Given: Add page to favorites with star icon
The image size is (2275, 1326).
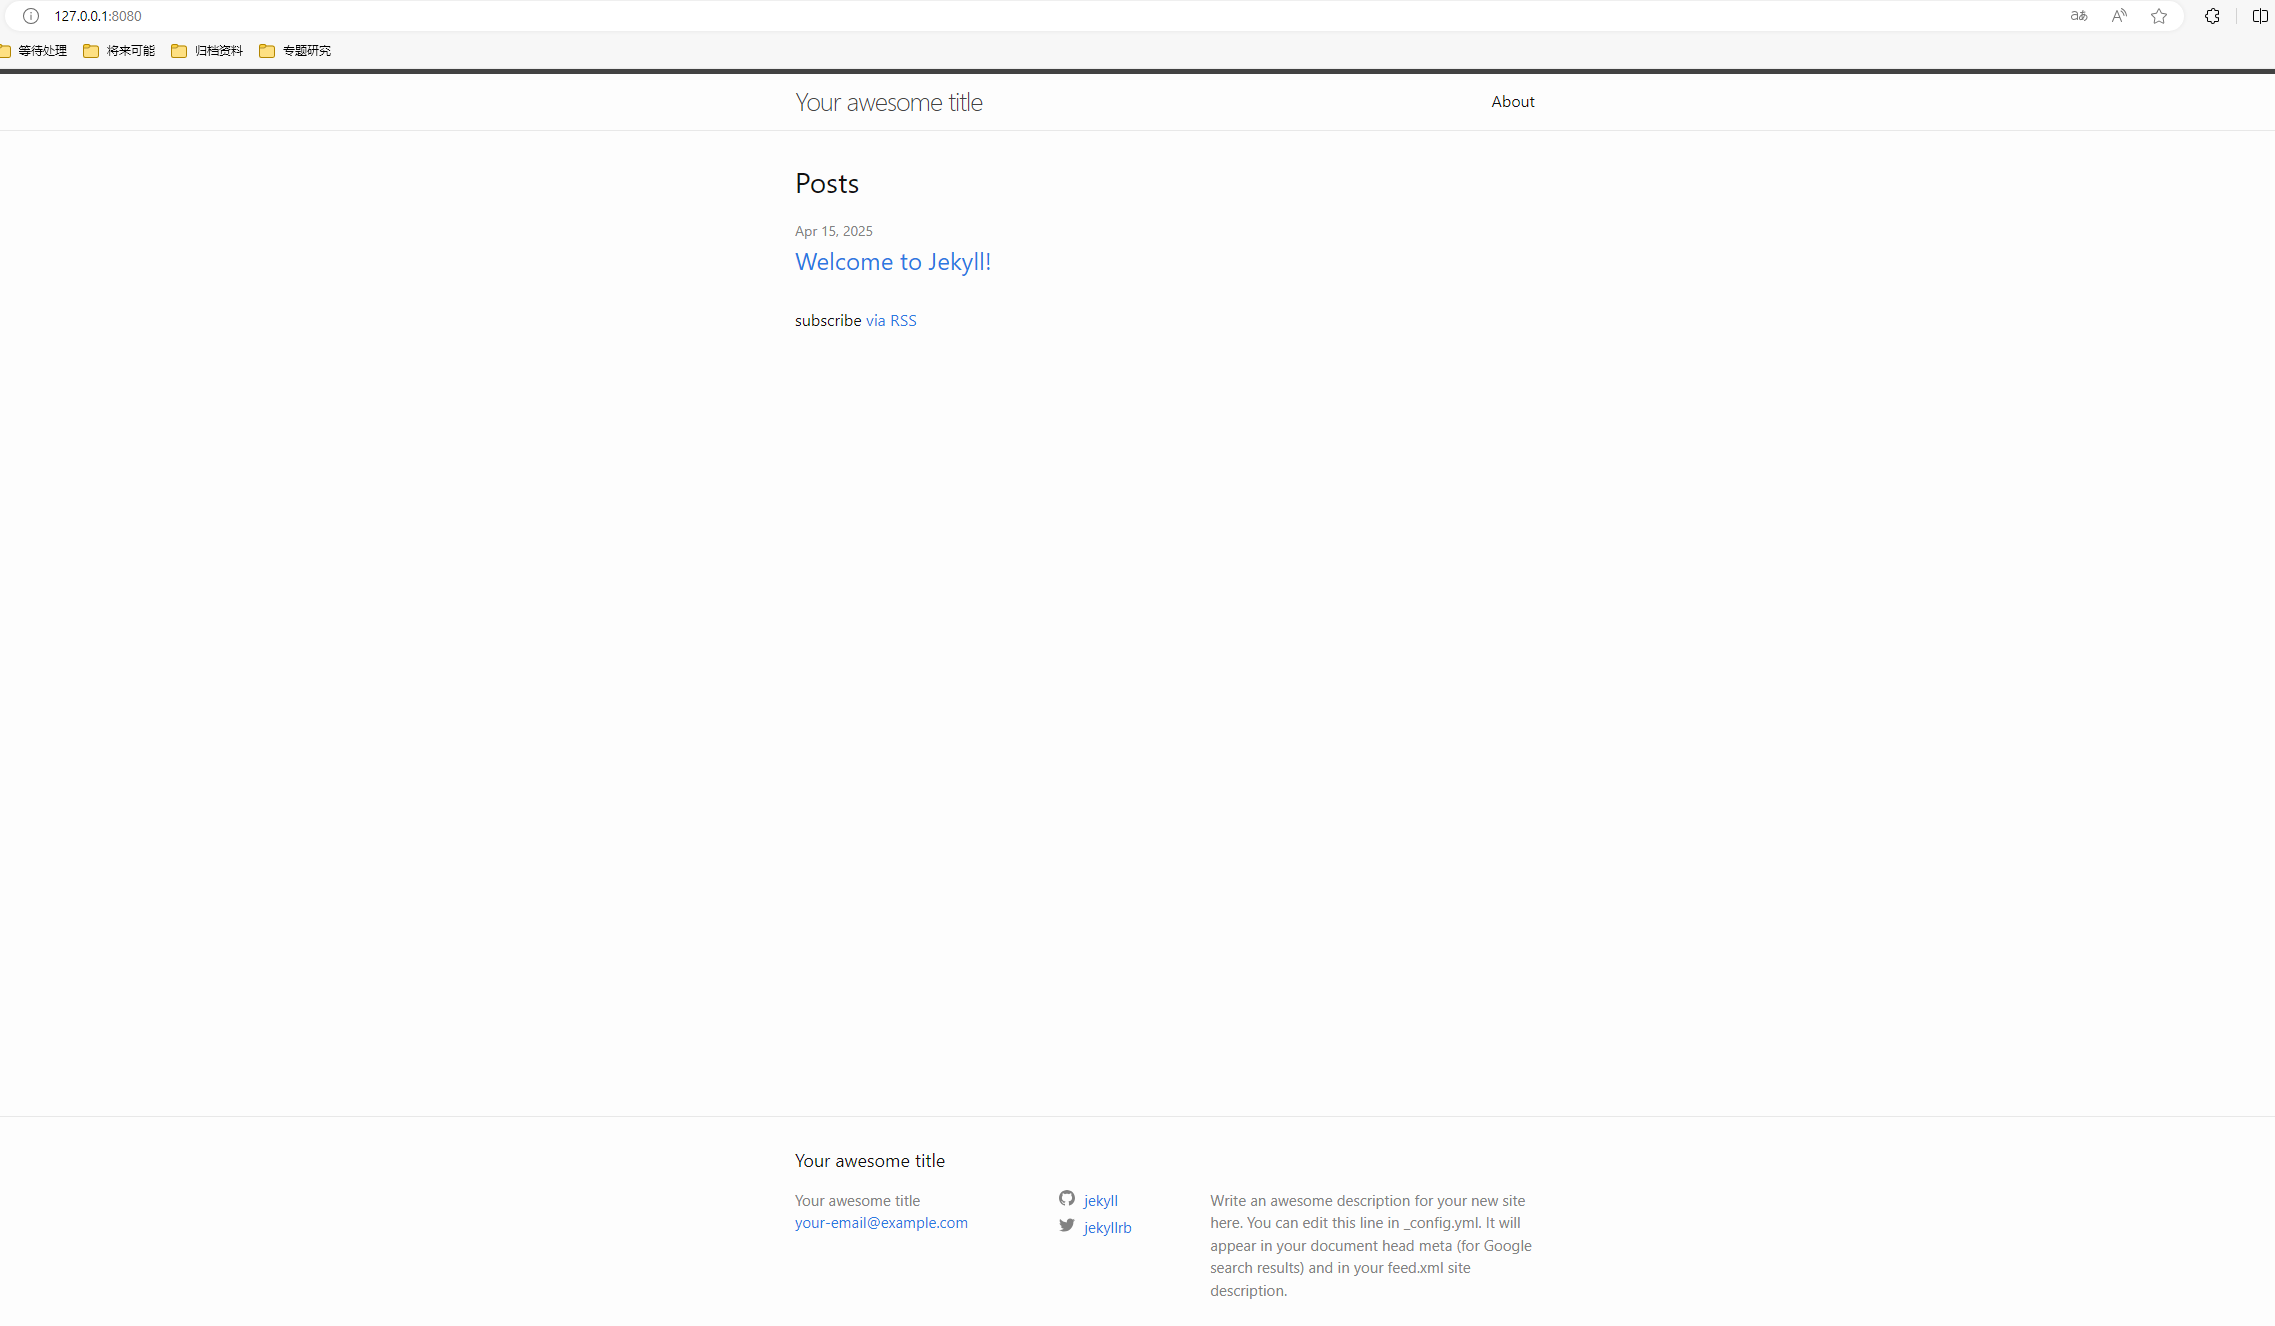Looking at the screenshot, I should 2159,16.
